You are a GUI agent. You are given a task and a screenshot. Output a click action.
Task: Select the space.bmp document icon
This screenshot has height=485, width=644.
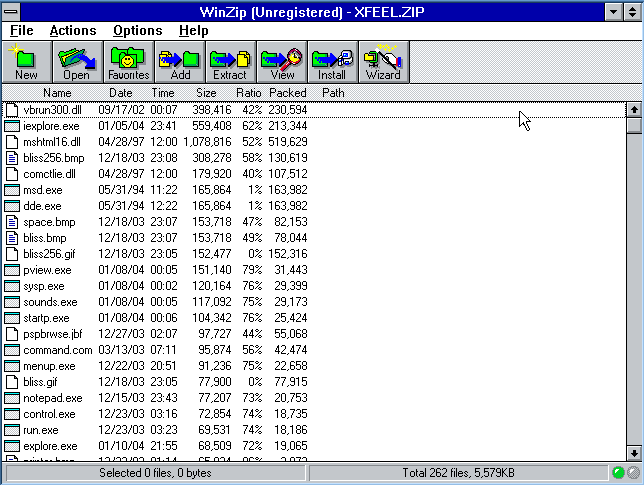tap(12, 222)
